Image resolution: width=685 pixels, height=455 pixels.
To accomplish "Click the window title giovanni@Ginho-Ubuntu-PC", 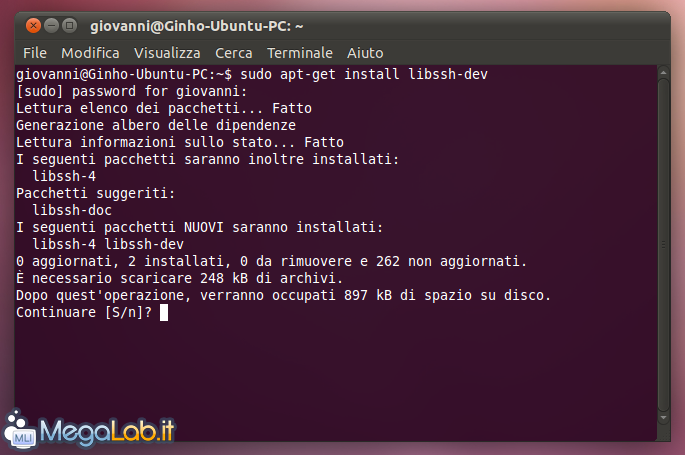I will point(197,26).
